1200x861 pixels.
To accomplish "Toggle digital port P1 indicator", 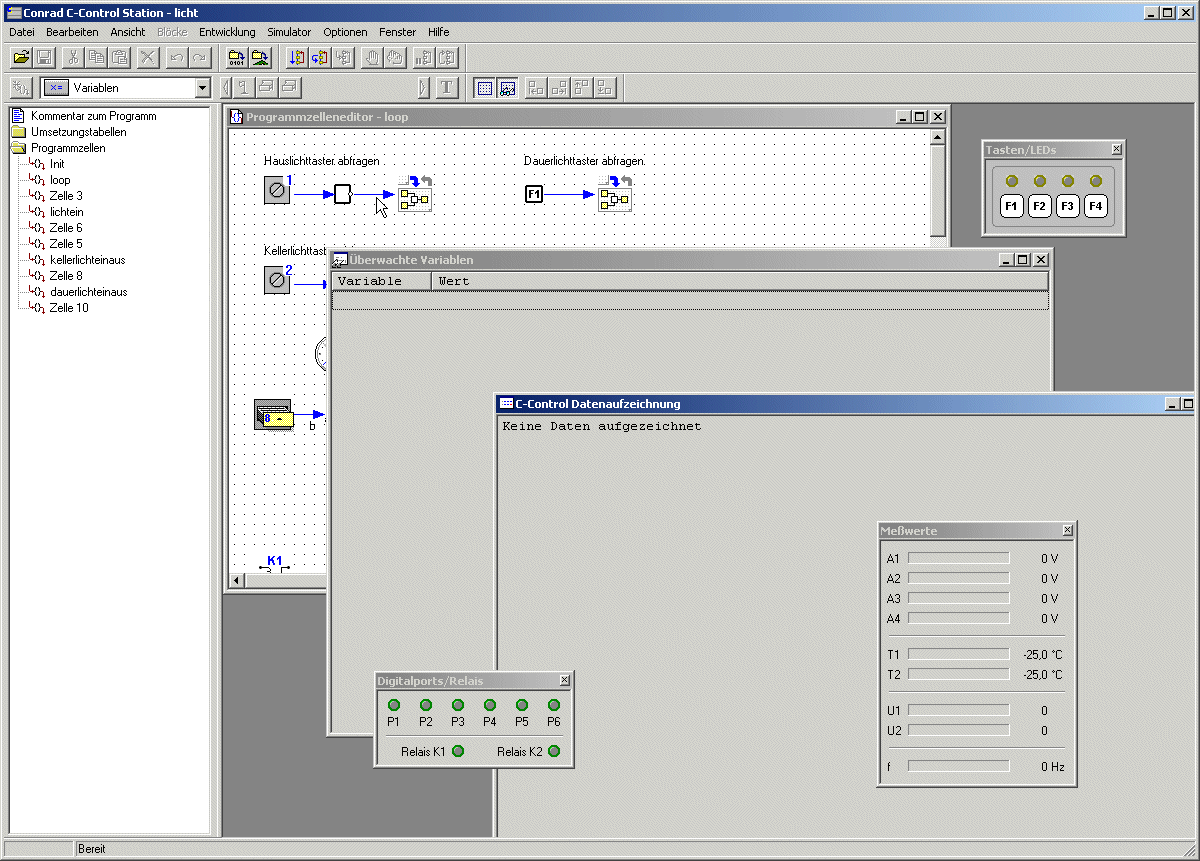I will [x=394, y=705].
